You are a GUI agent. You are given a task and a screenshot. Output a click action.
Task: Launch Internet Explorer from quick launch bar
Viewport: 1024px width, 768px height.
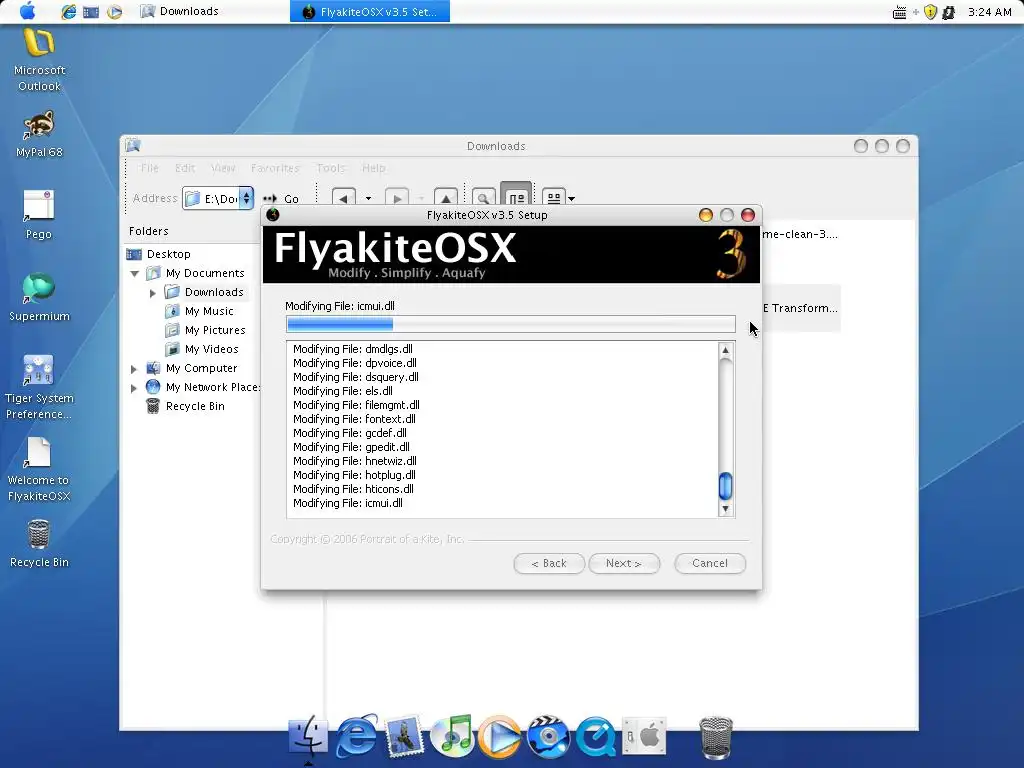point(69,12)
